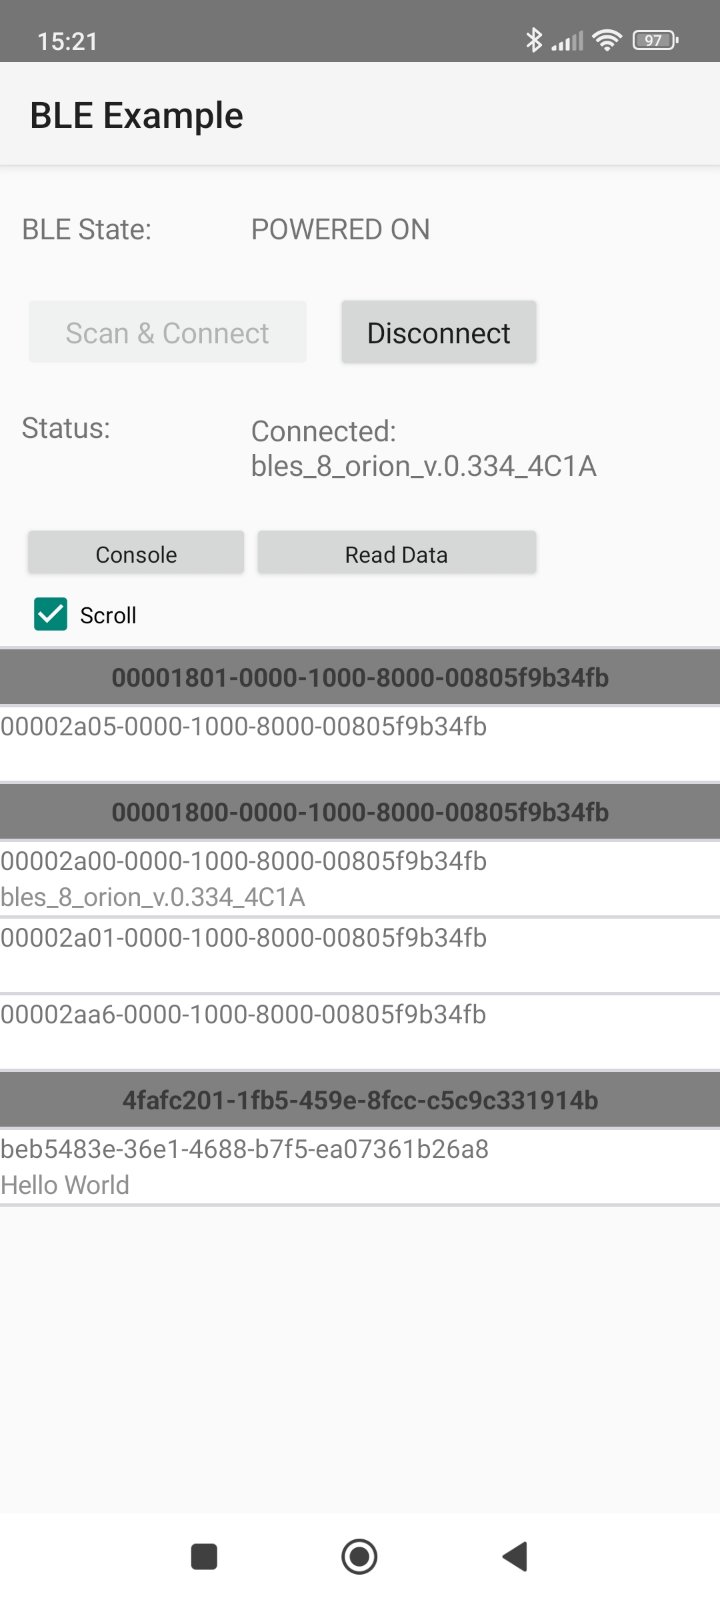Uncheck the Scroll checkbox

point(51,615)
